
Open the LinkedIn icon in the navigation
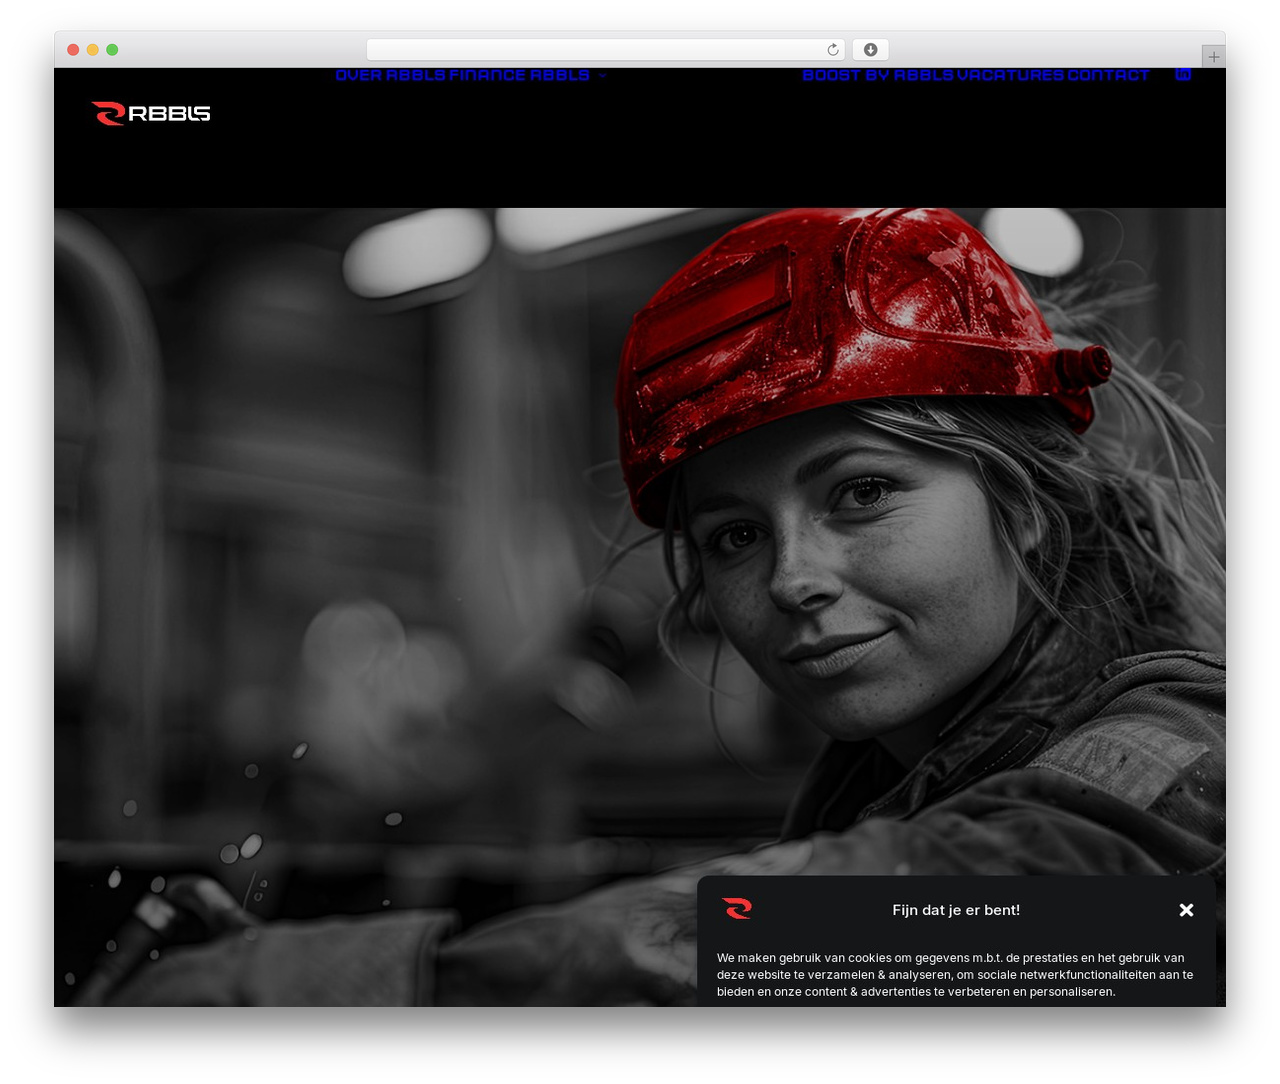(1183, 75)
